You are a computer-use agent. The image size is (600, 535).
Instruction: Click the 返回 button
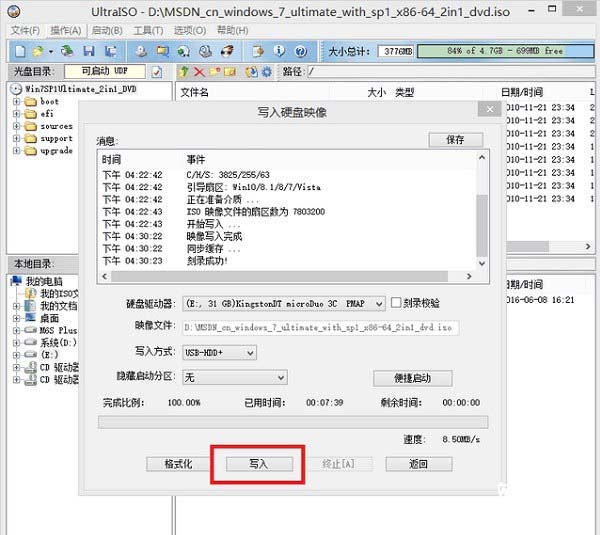(x=419, y=464)
